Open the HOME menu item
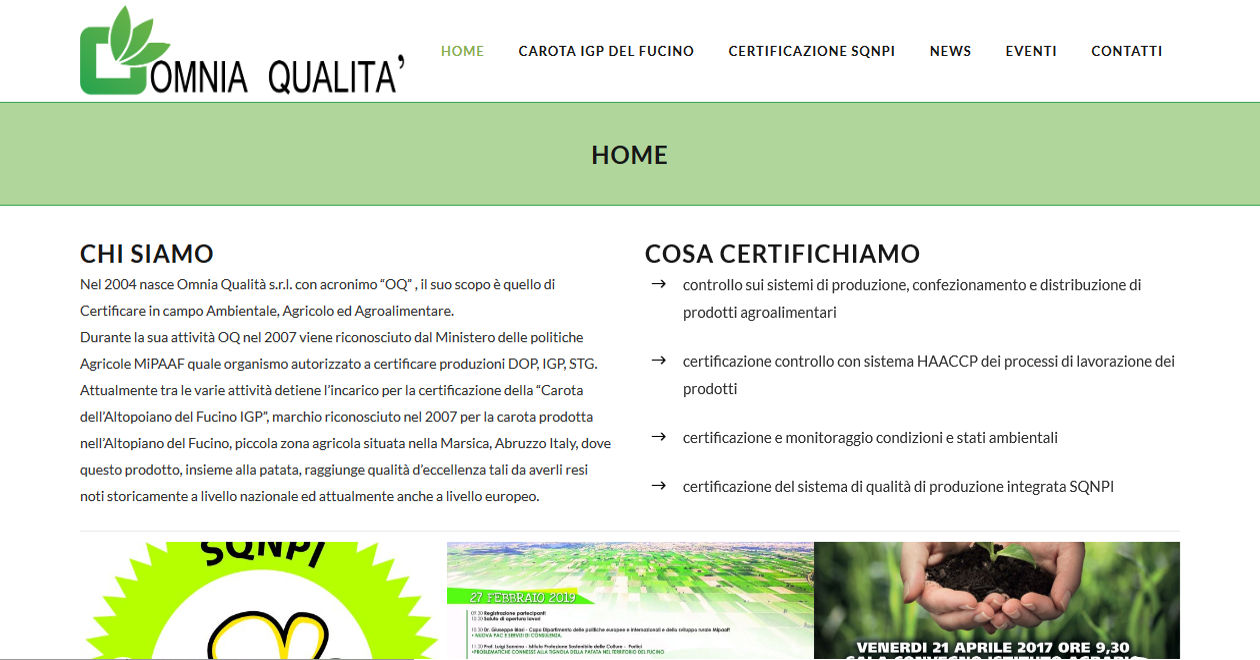The image size is (1260, 660). pyautogui.click(x=462, y=51)
